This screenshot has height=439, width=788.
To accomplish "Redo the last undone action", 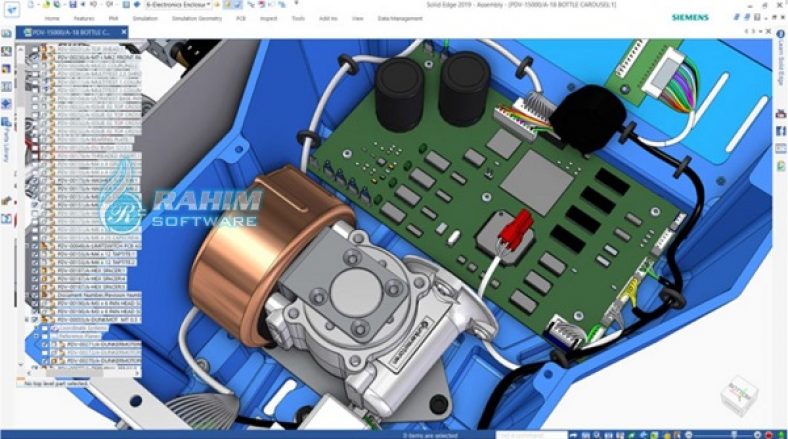I will coord(110,5).
